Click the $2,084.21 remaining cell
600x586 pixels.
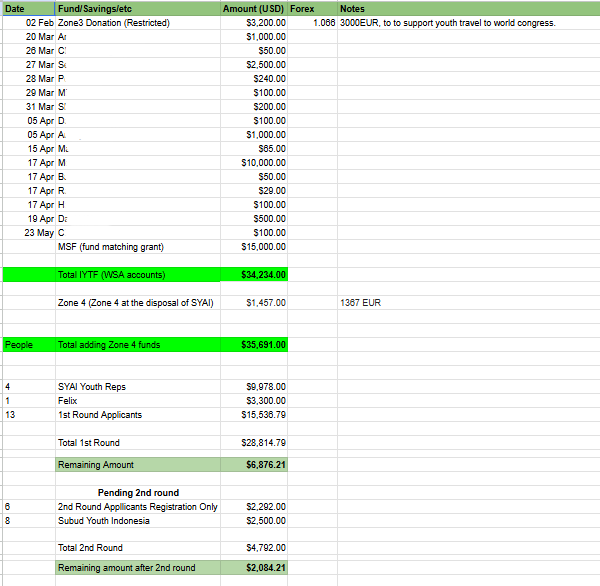pyautogui.click(x=254, y=568)
